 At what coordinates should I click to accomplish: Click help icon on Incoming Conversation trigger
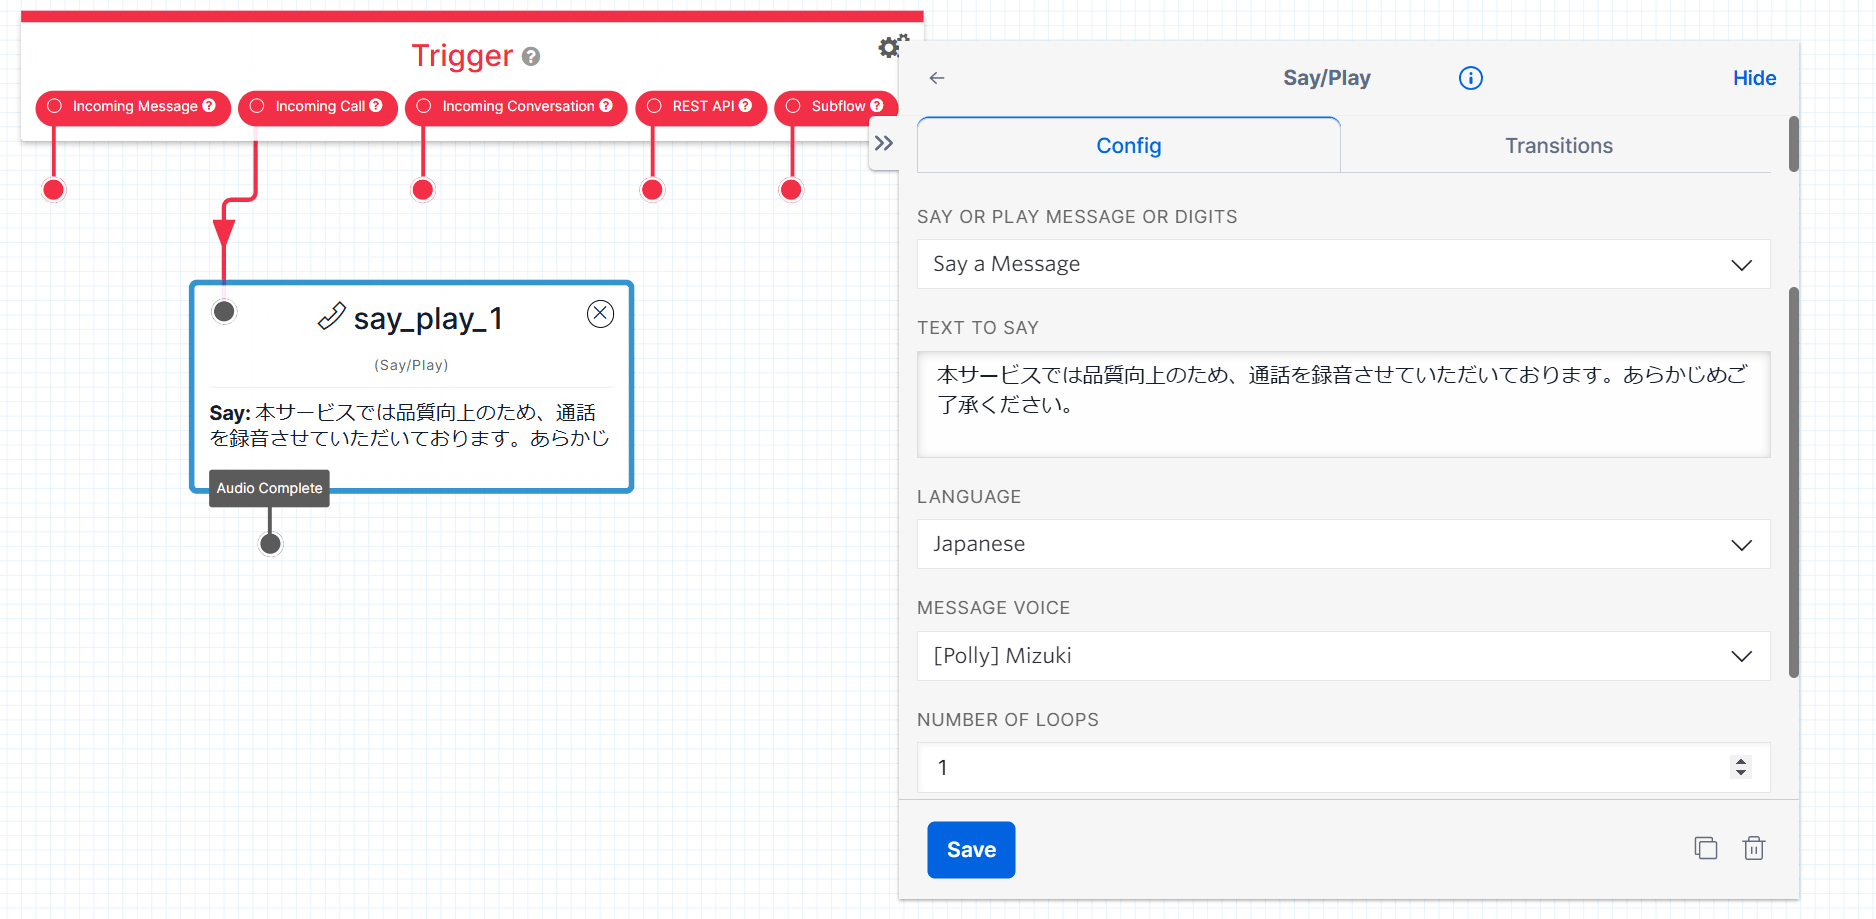click(x=606, y=105)
